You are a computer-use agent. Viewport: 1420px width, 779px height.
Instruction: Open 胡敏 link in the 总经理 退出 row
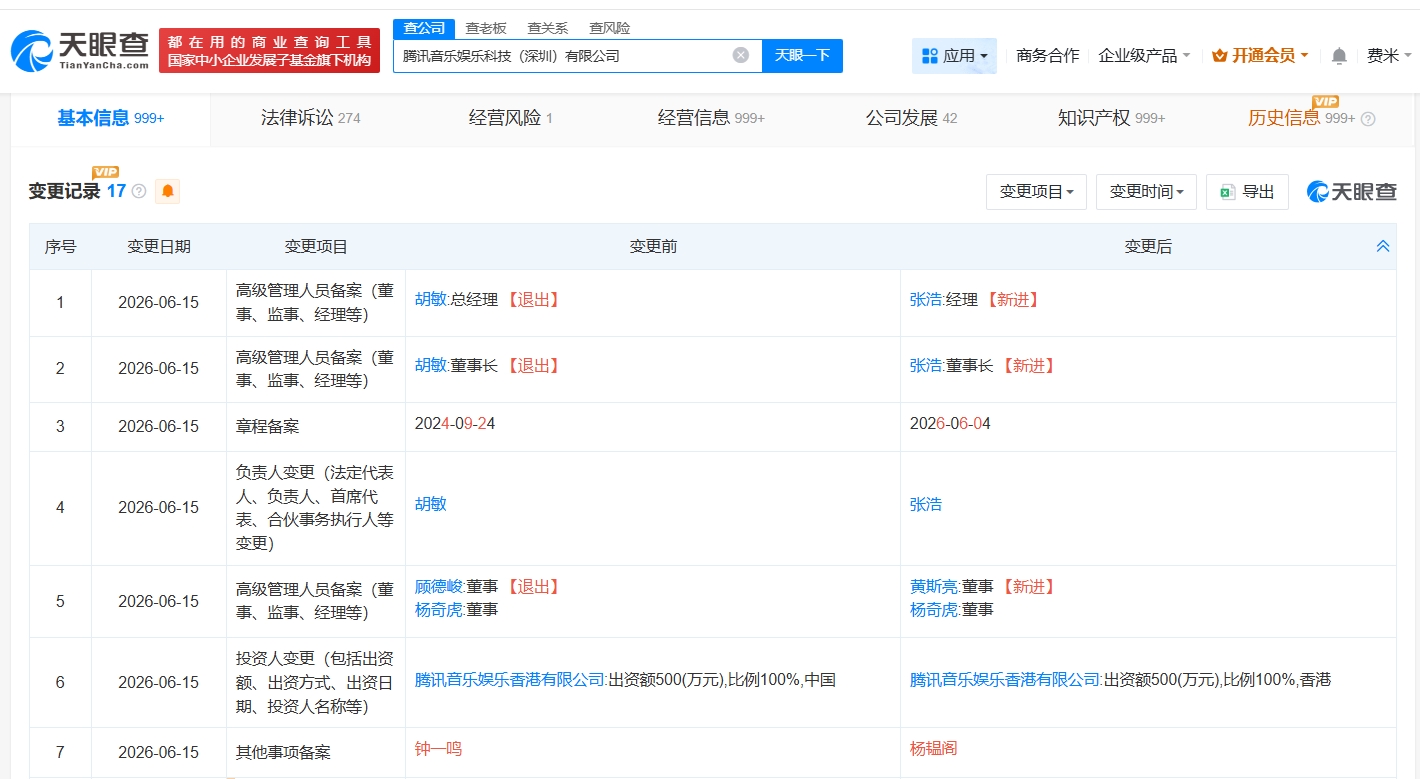[431, 299]
